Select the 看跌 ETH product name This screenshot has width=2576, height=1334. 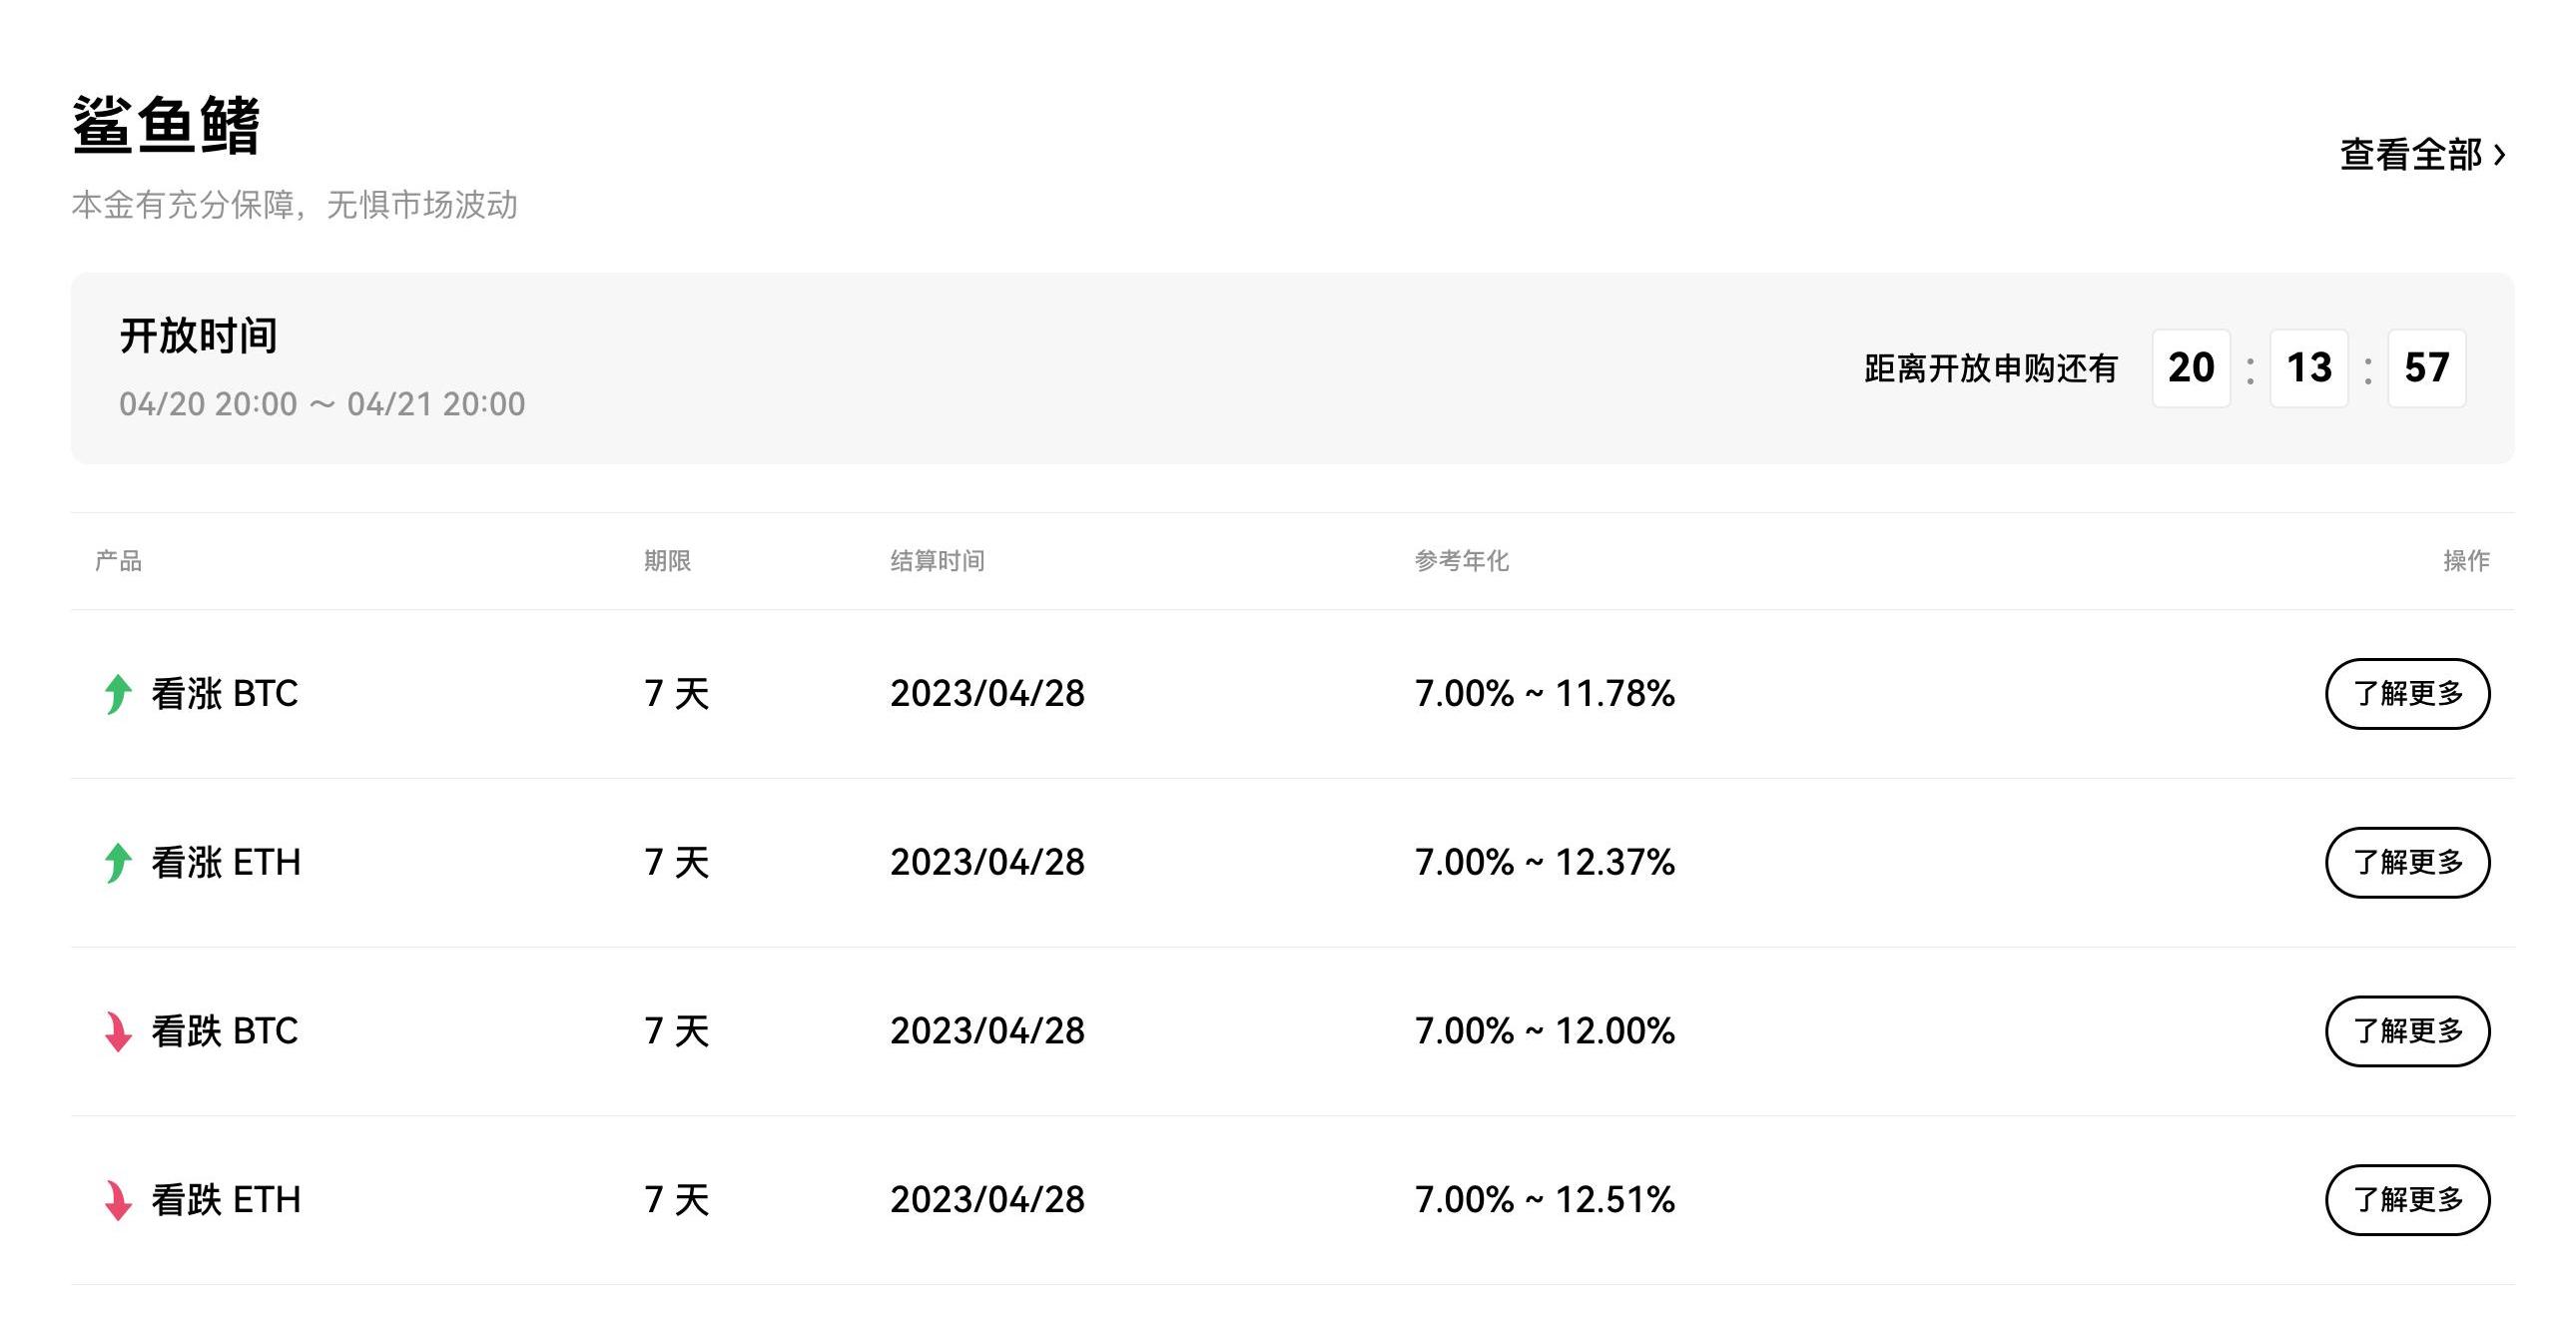[x=225, y=1200]
